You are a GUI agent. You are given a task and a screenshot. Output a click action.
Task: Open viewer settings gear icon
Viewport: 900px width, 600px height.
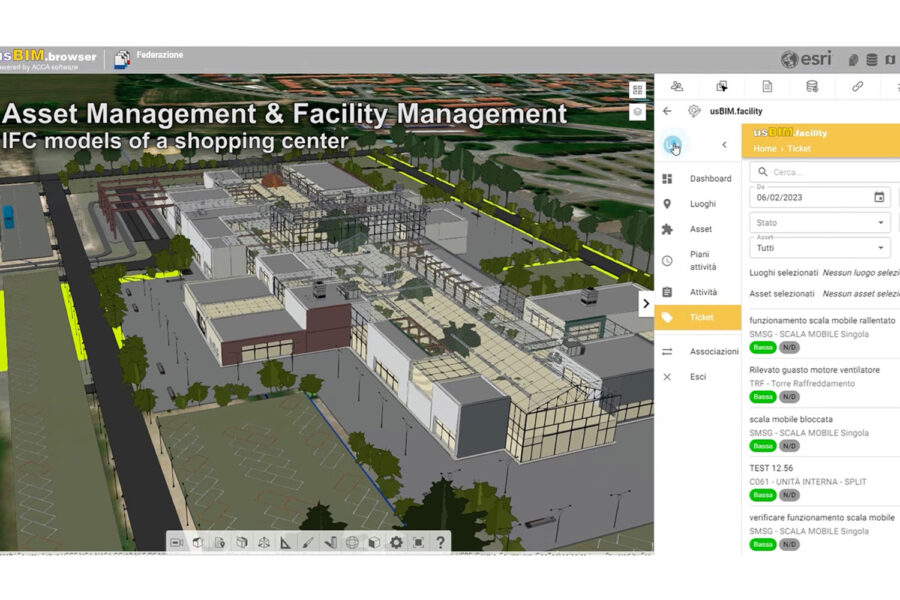[396, 543]
